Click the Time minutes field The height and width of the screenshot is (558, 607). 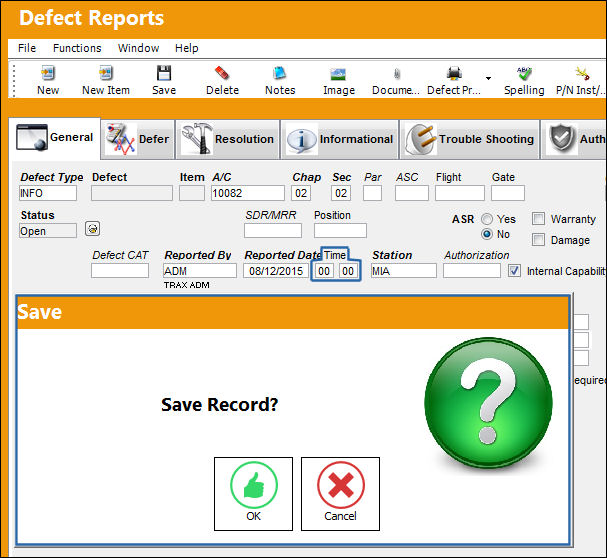pyautogui.click(x=348, y=271)
